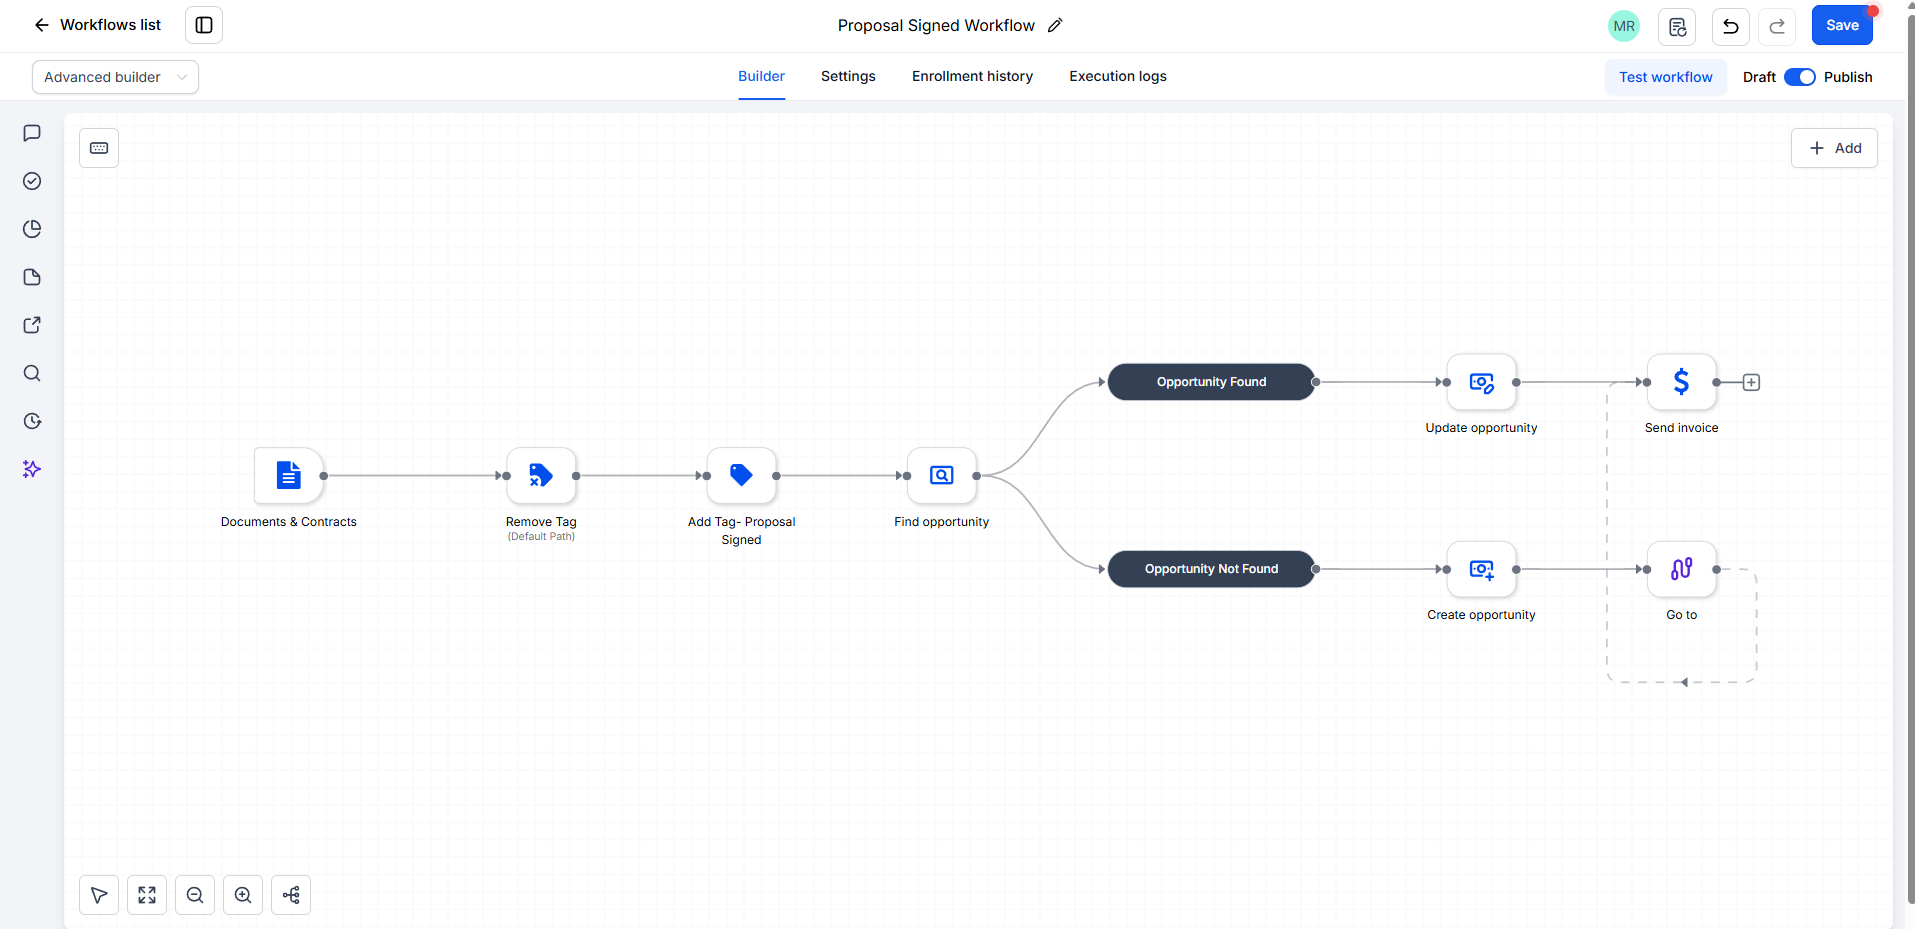Open the comments sidebar icon
This screenshot has height=929, width=1915.
tap(32, 133)
